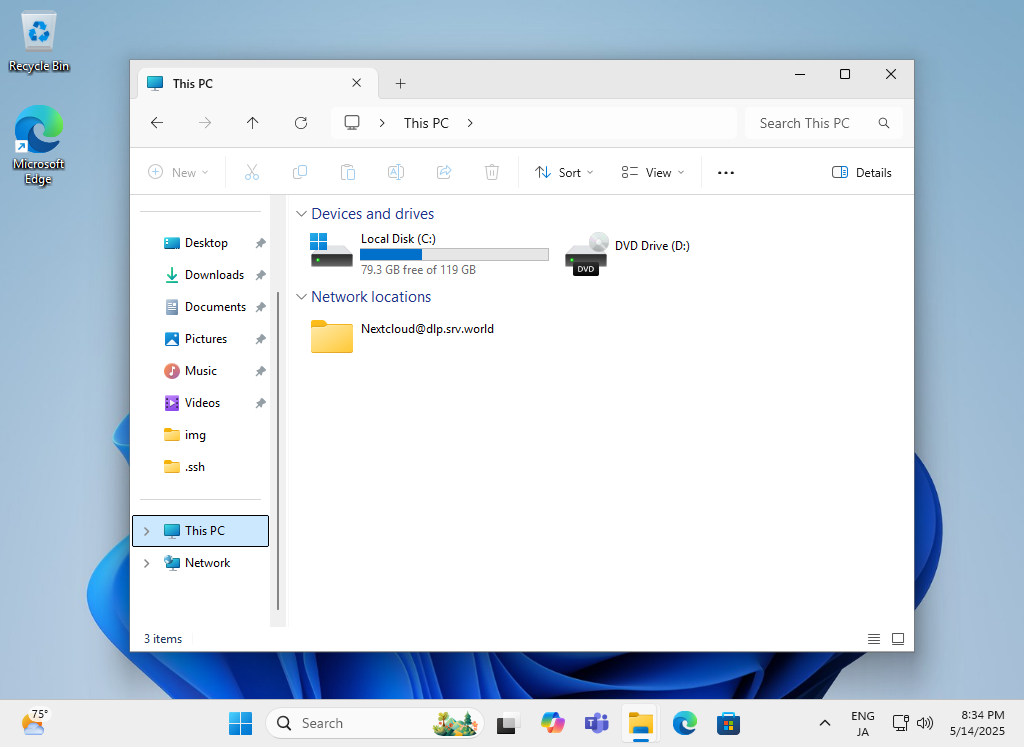Click the search magnifier icon
The height and width of the screenshot is (747, 1024).
point(884,123)
